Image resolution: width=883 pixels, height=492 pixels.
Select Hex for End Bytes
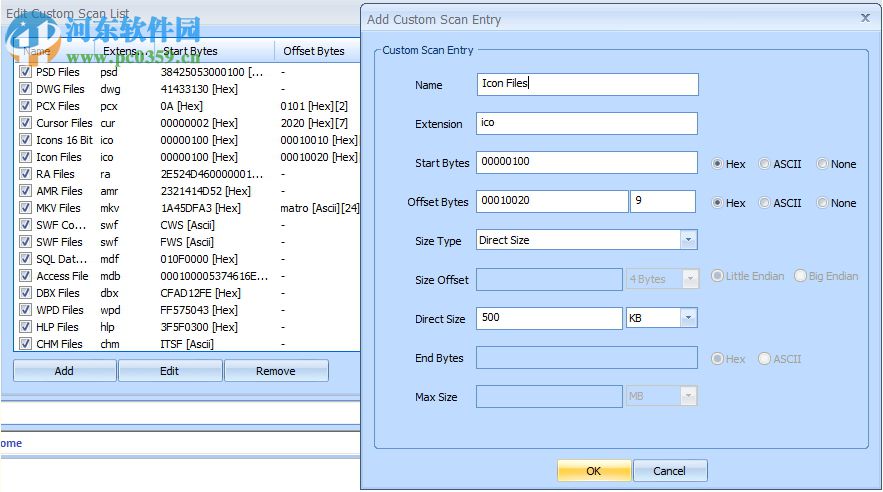[717, 359]
